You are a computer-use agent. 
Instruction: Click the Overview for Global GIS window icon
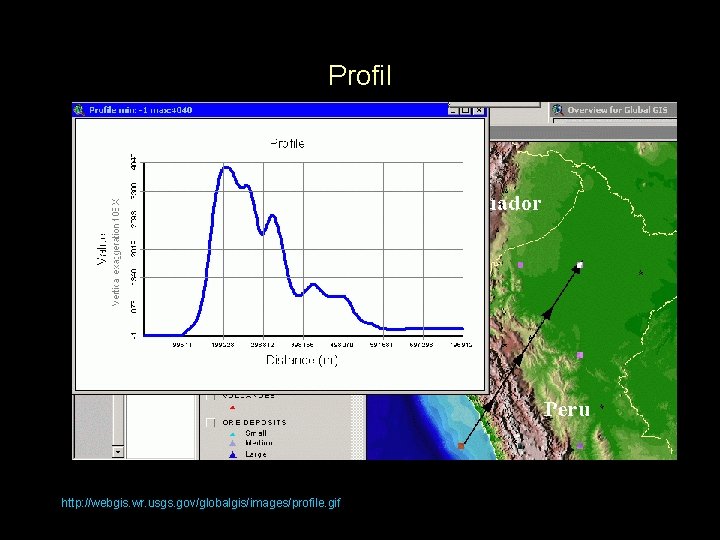[x=558, y=110]
